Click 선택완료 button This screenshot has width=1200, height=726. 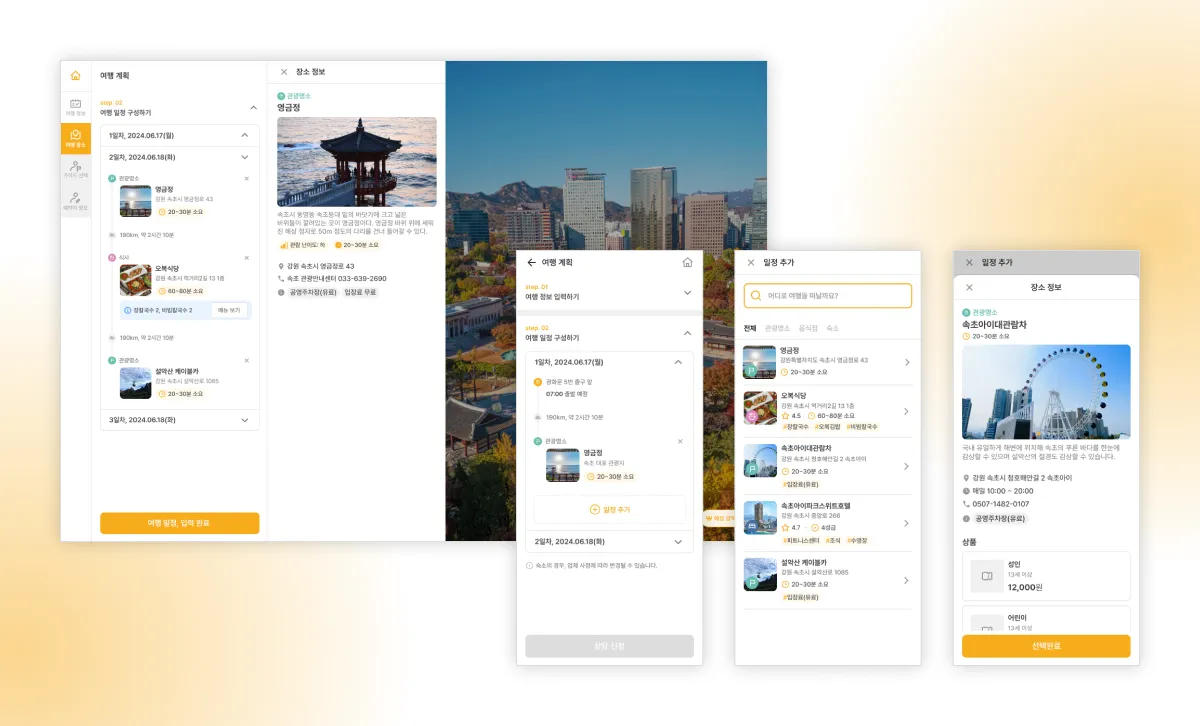(1046, 646)
